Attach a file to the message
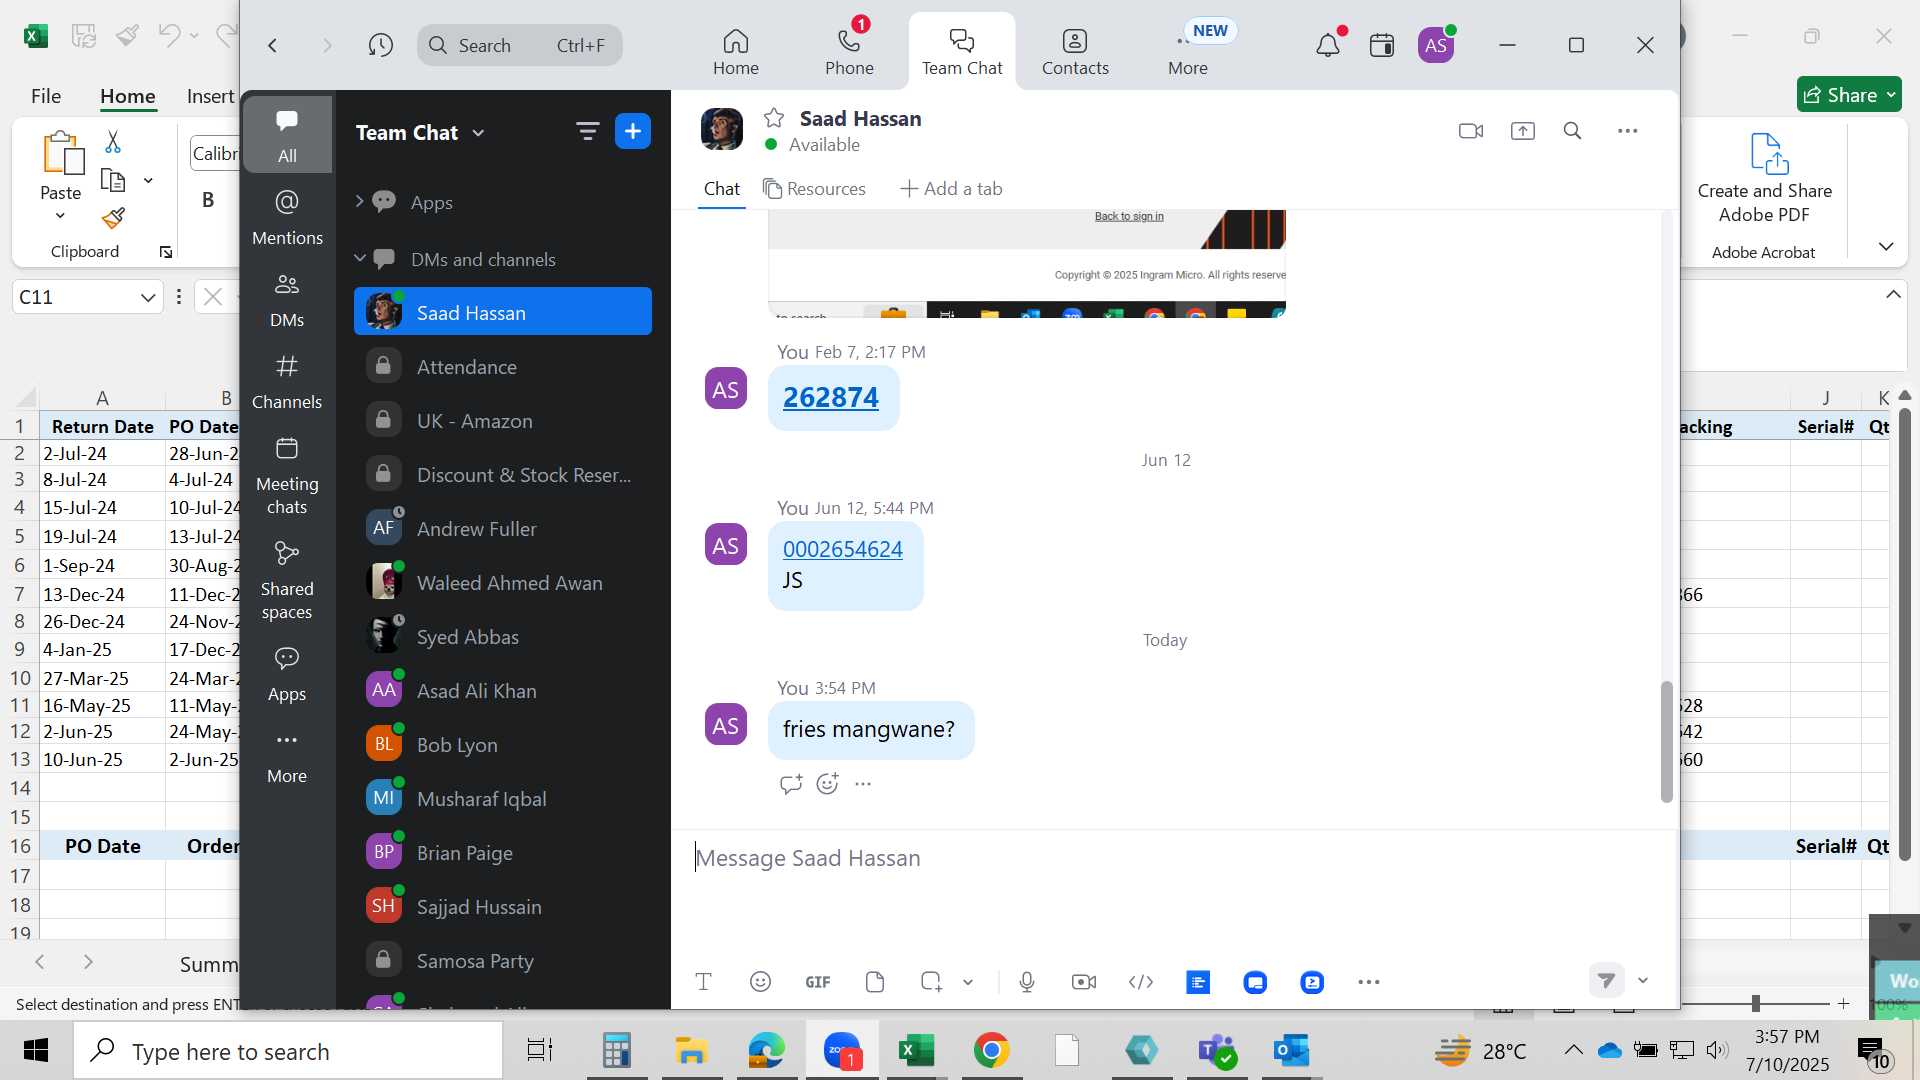 875,982
